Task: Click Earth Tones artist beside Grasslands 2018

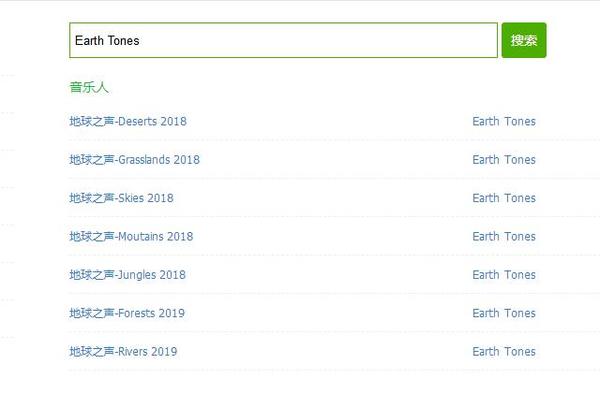Action: (504, 160)
